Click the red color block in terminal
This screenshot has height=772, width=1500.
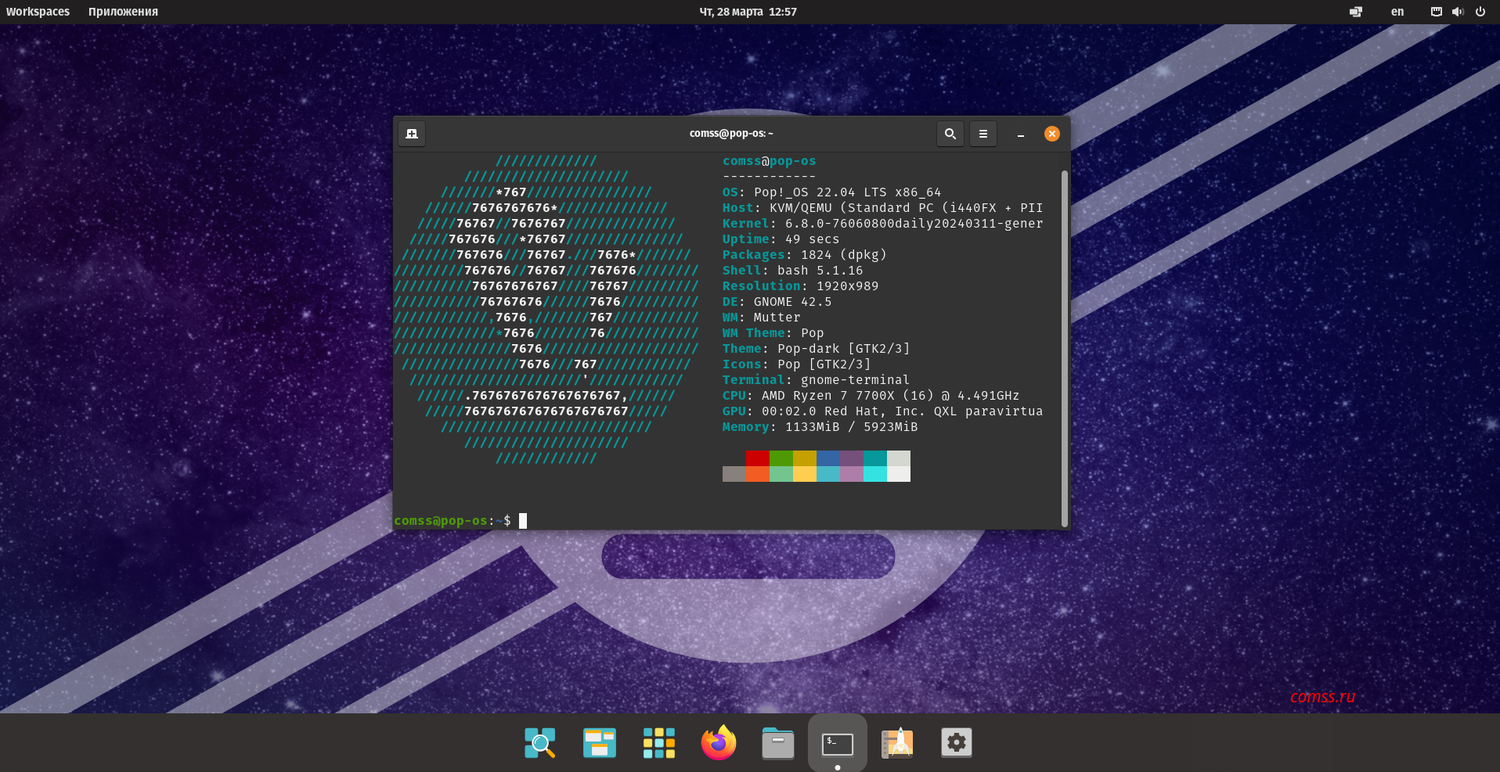point(757,458)
